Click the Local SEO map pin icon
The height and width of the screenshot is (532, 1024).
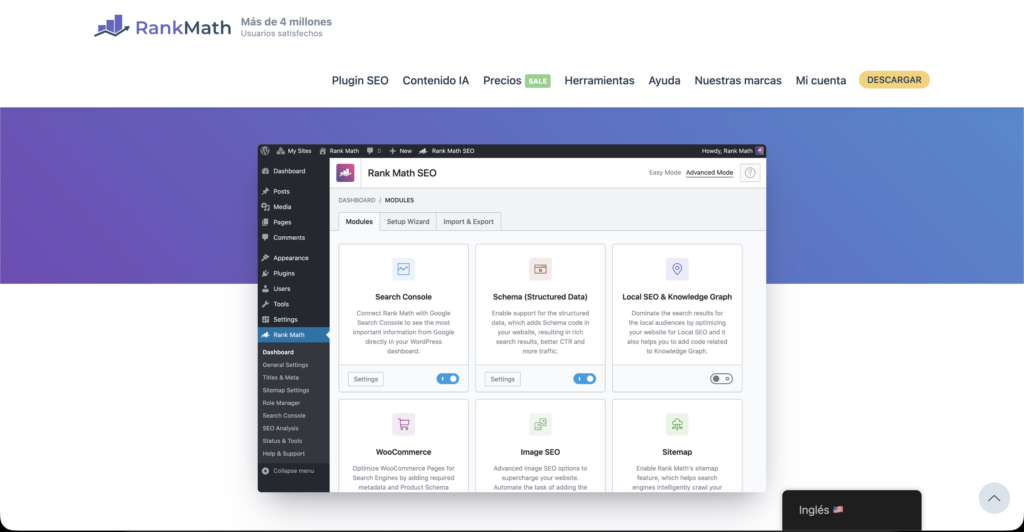click(677, 269)
